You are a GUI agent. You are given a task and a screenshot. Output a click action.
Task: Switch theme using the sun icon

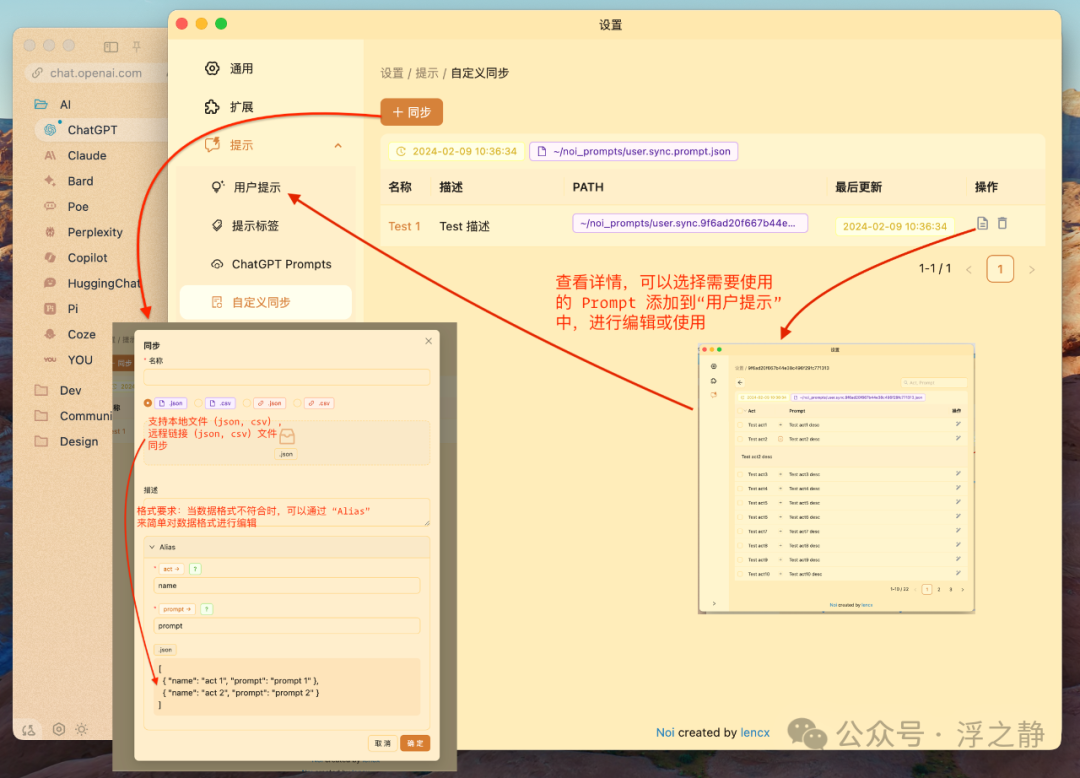[x=82, y=729]
